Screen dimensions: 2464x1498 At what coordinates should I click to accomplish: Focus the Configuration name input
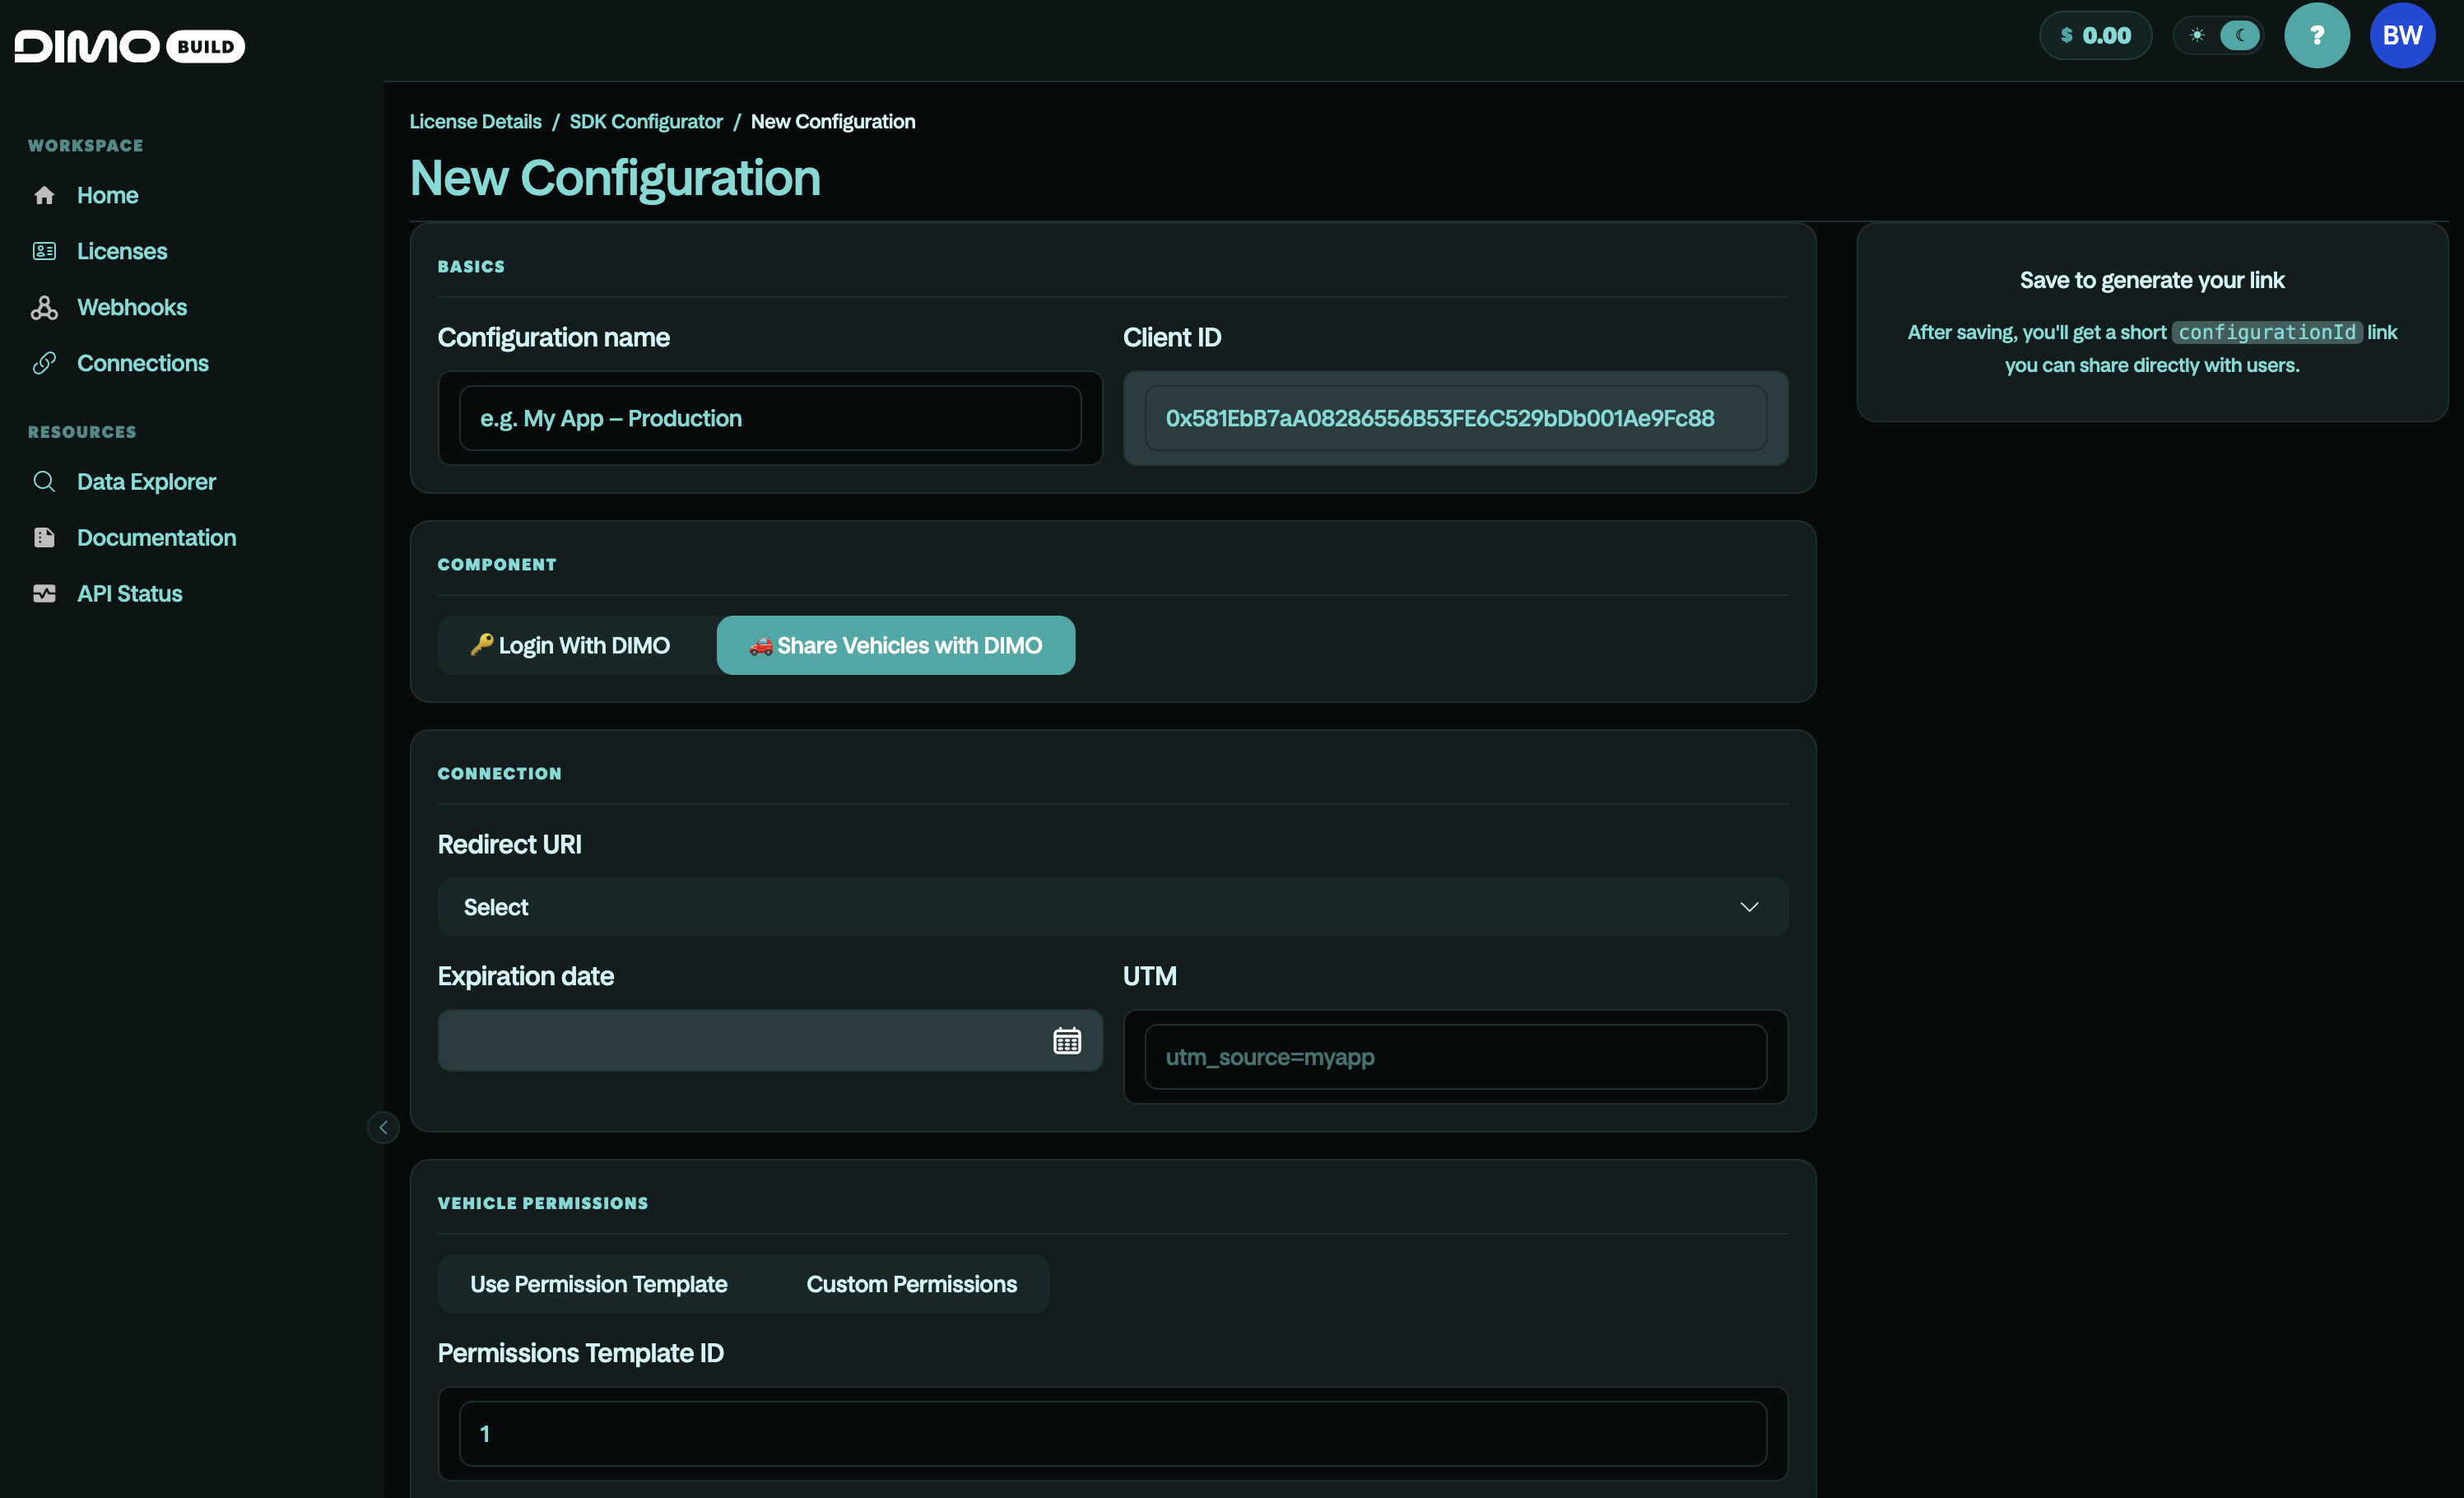tap(769, 418)
